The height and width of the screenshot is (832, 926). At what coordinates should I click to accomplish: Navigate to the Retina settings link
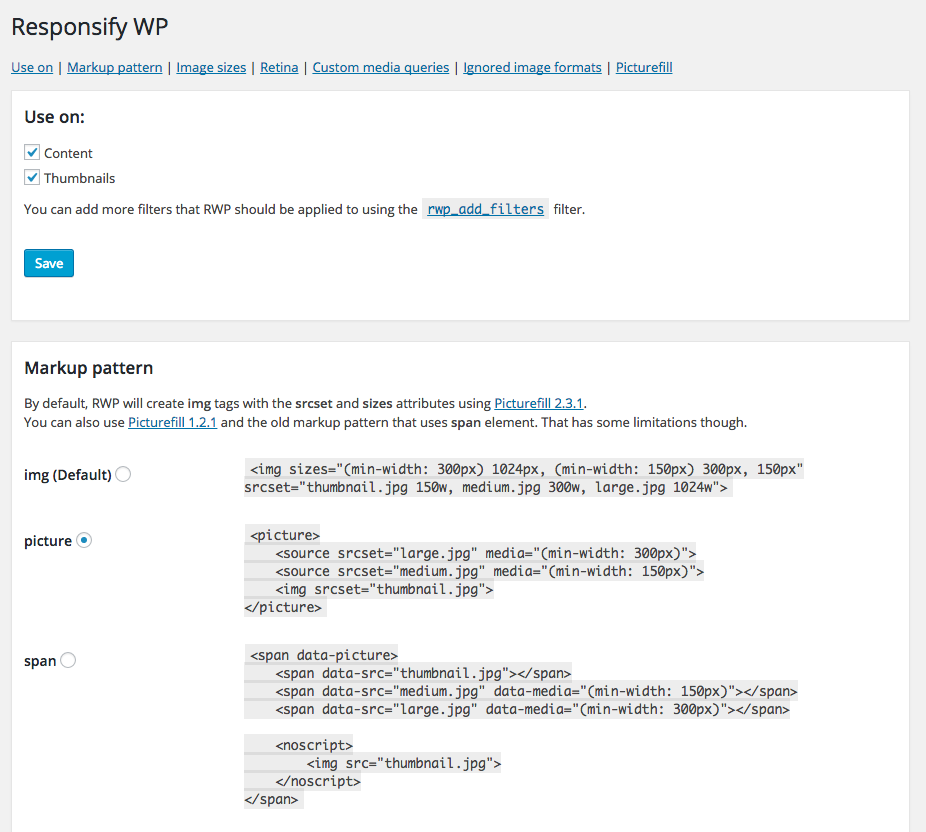pos(279,67)
